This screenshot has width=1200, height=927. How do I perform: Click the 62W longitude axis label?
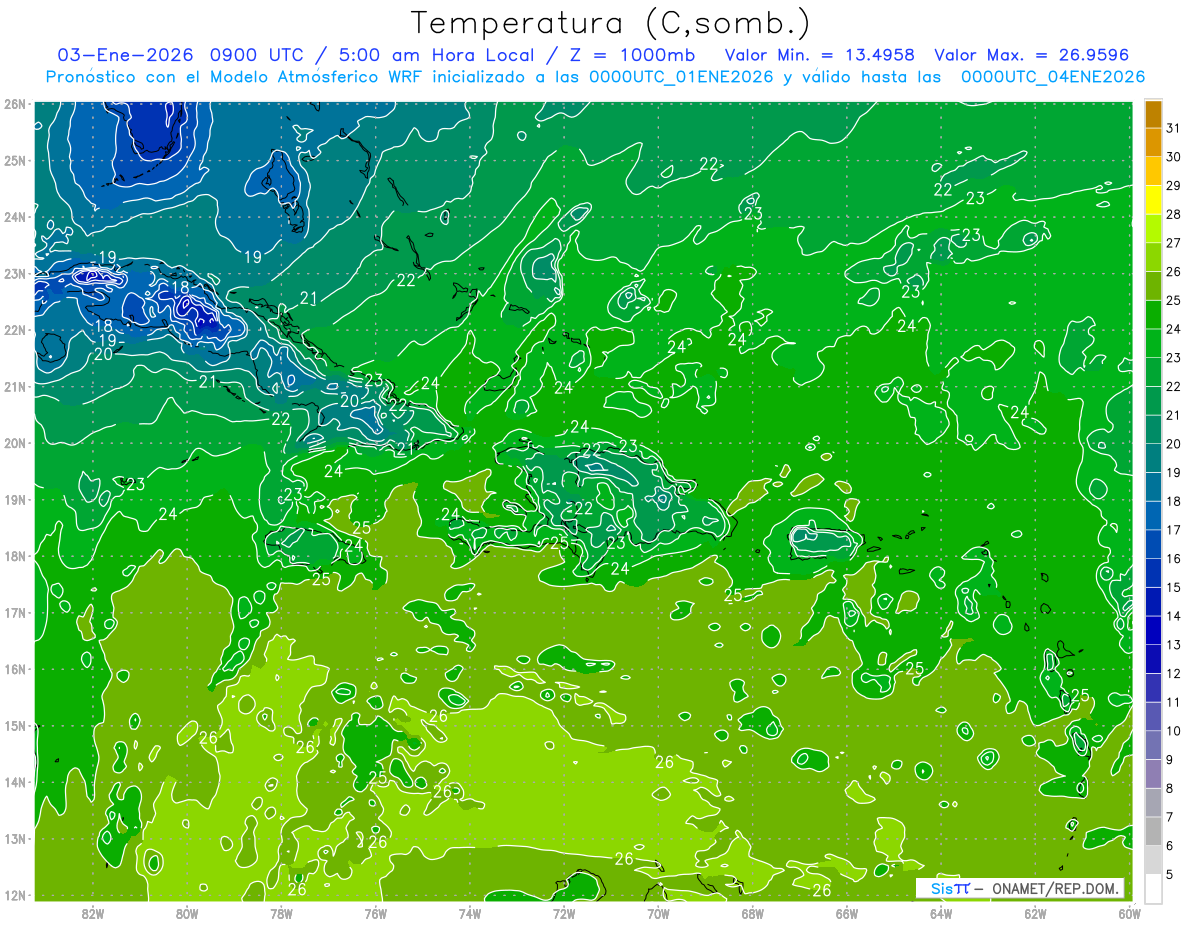click(1036, 914)
